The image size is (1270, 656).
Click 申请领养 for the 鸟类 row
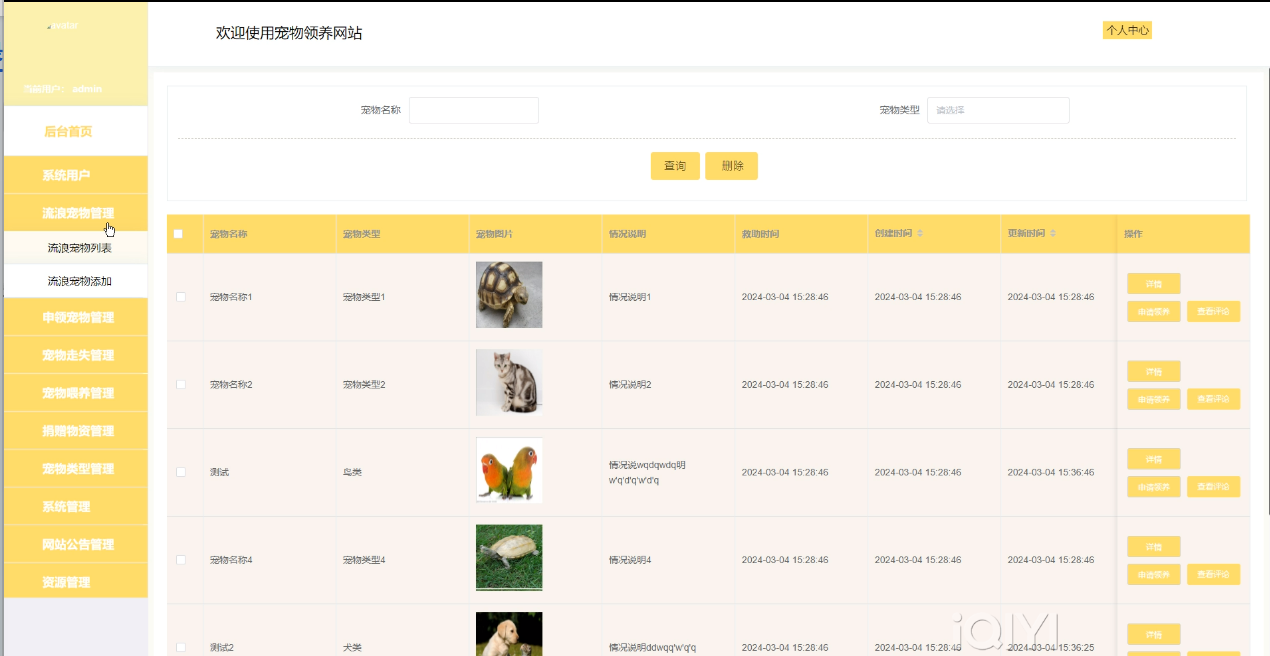click(1154, 487)
